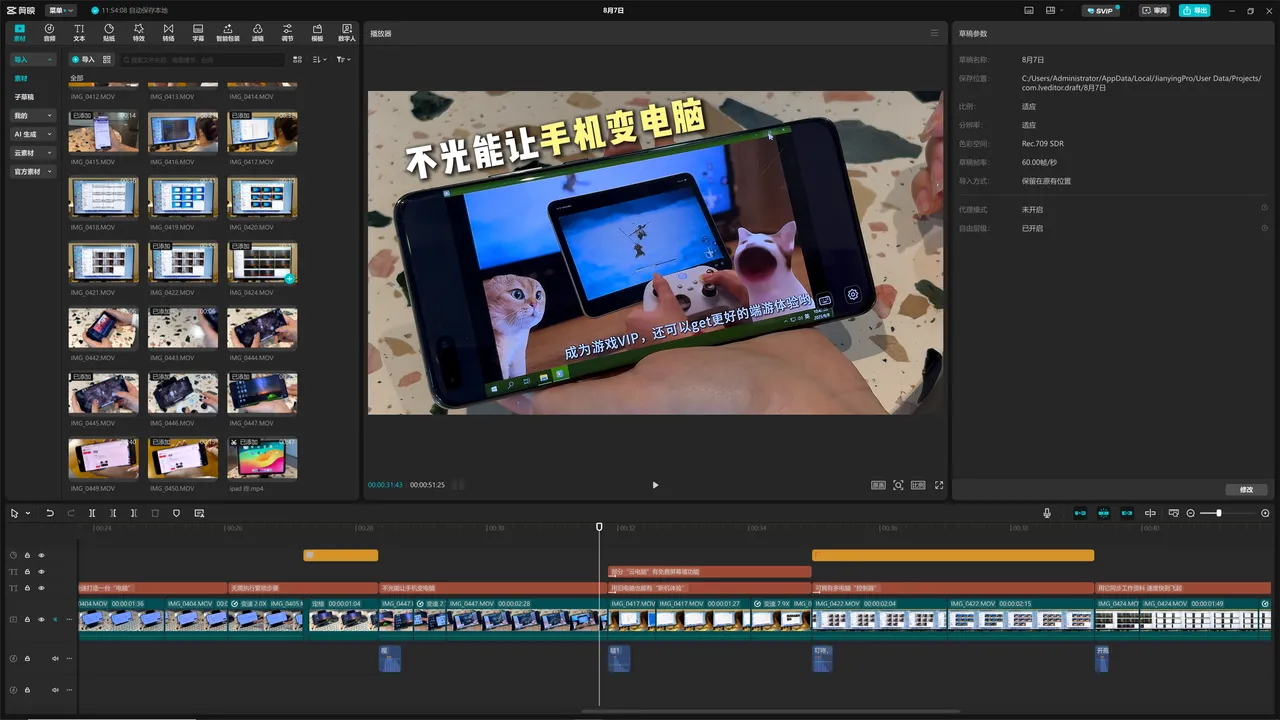Toggle the main track magnet button
Image resolution: width=1280 pixels, height=720 pixels.
(x=1080, y=513)
